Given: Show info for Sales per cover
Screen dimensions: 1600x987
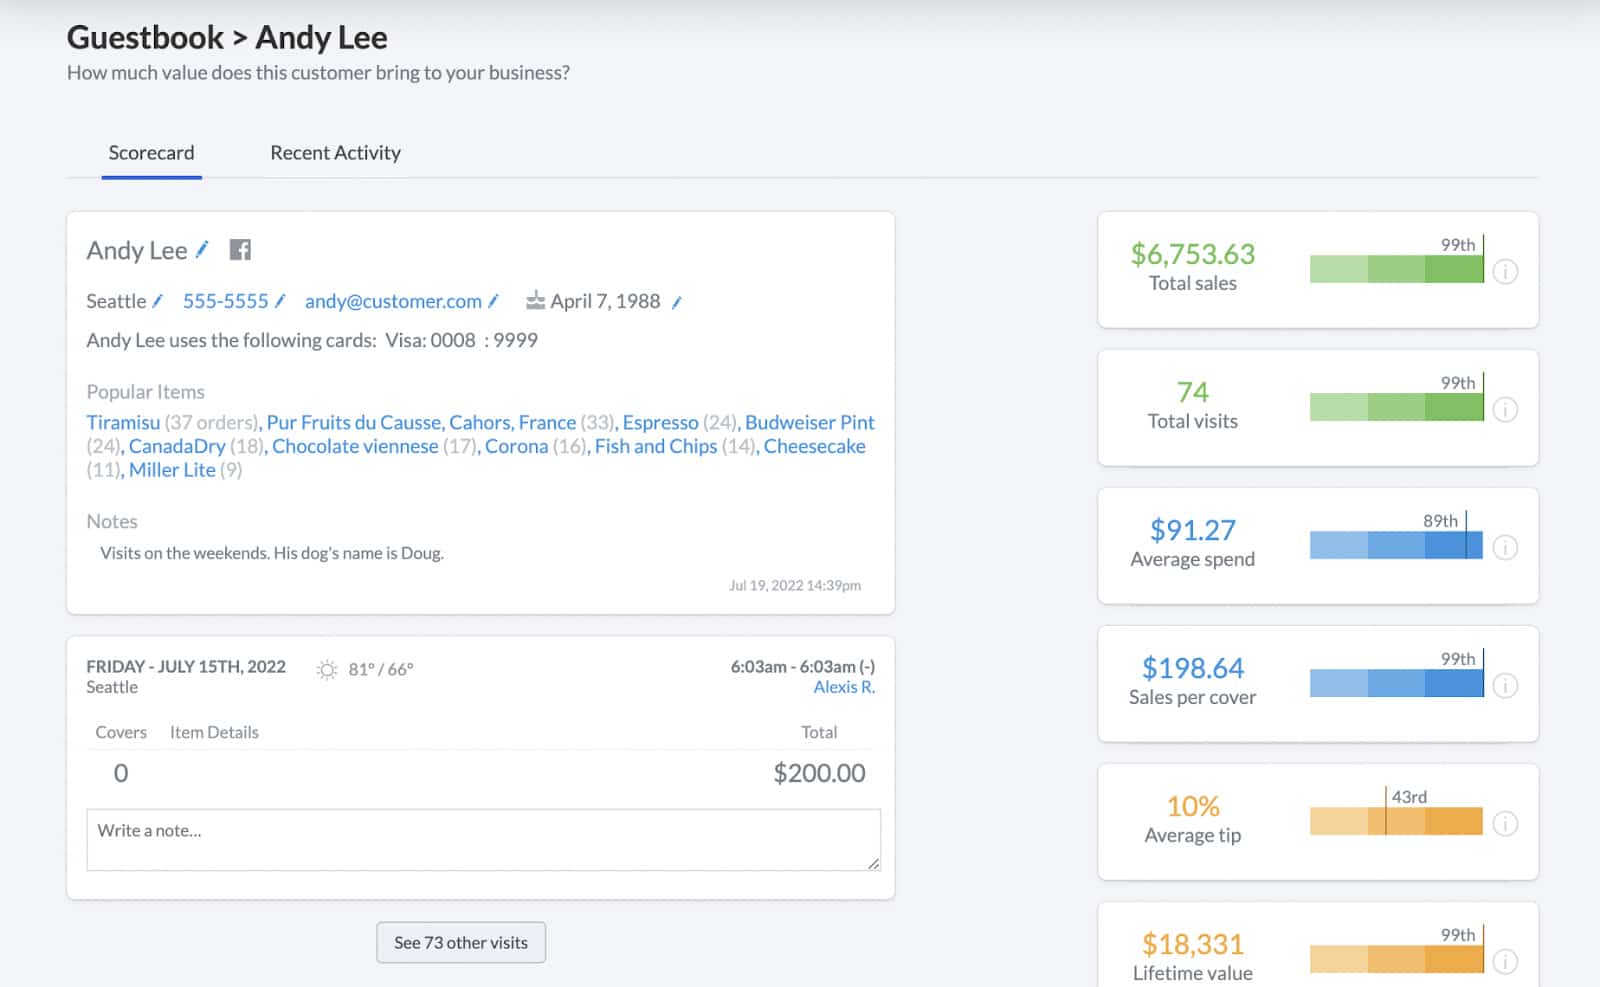Looking at the screenshot, I should pos(1505,685).
